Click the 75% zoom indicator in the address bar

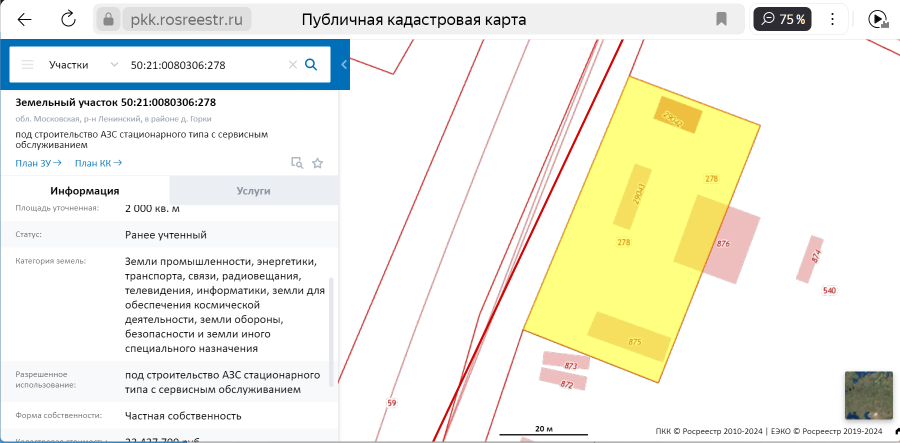[784, 19]
